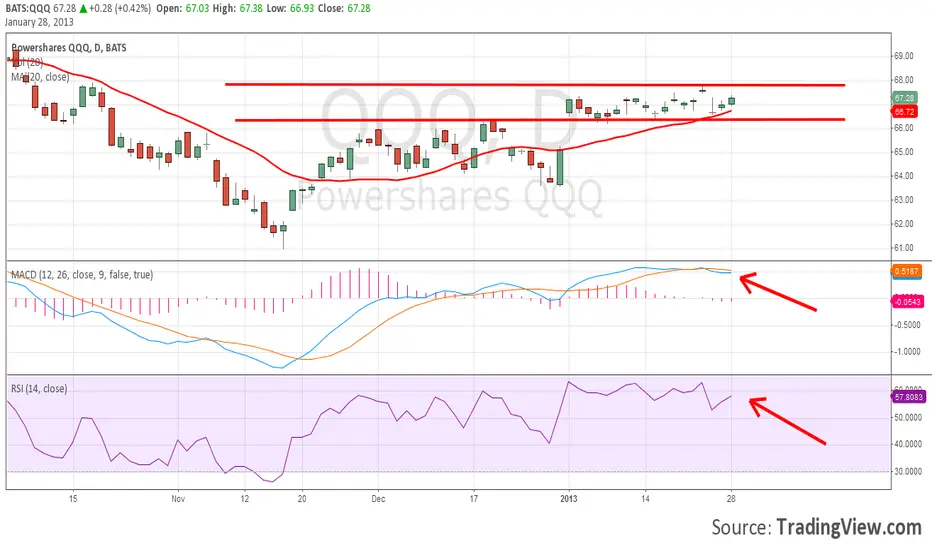Click the 61.00 price axis label
Screen dimensions: 932x550
[x=903, y=247]
